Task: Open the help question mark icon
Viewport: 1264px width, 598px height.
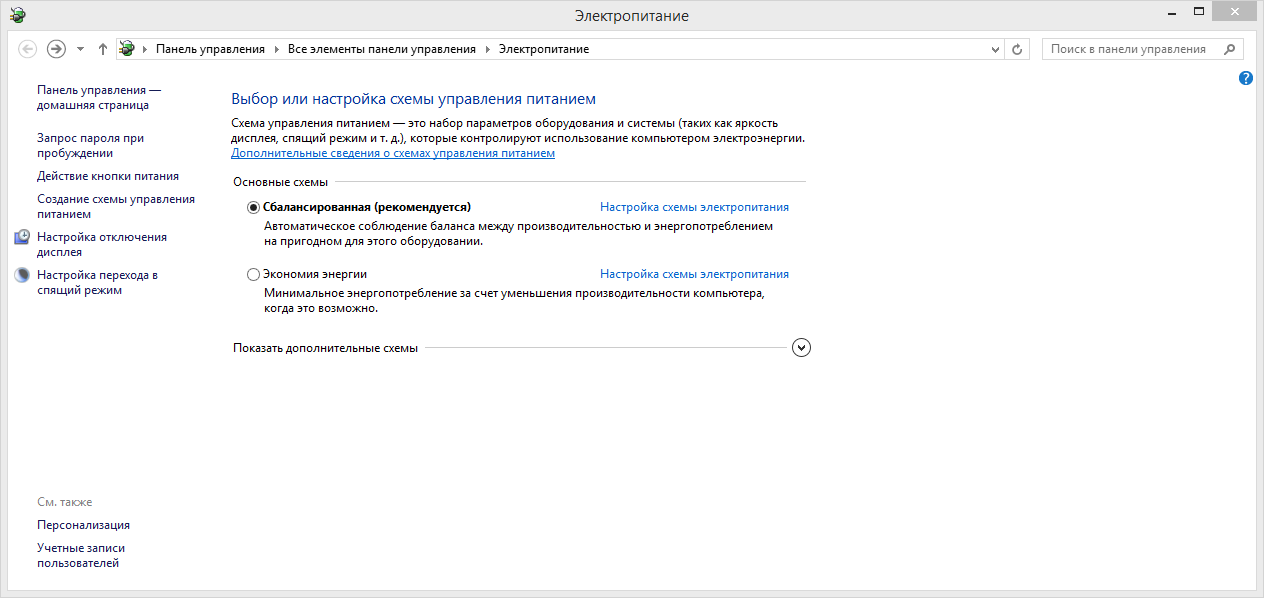Action: coord(1246,78)
